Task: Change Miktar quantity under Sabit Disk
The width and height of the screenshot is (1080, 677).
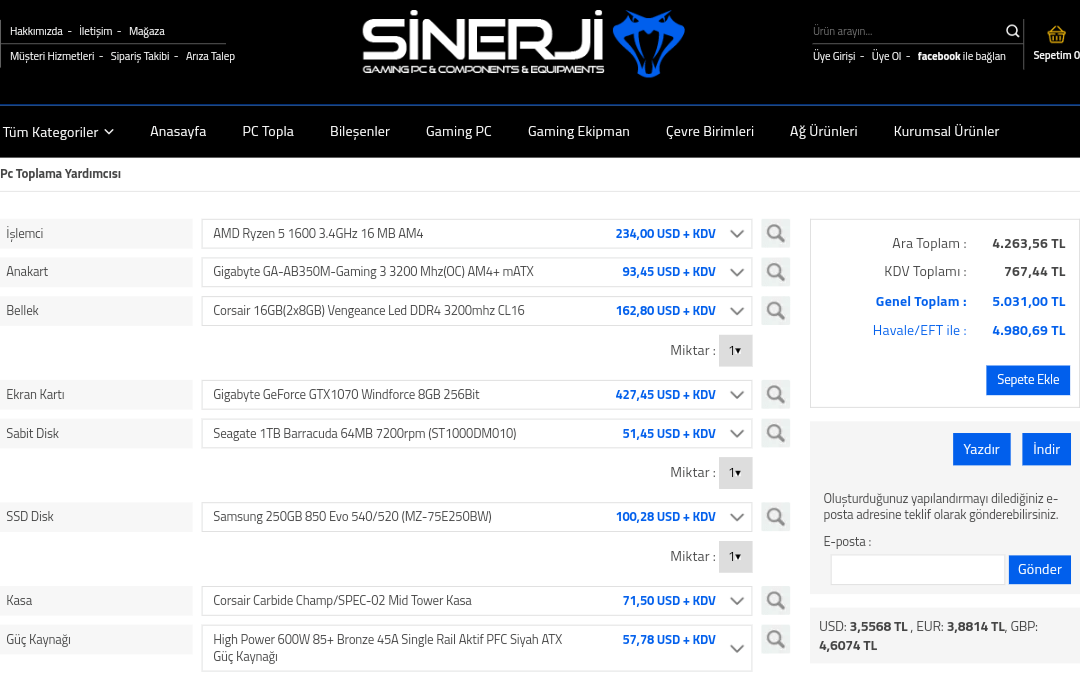Action: point(735,472)
